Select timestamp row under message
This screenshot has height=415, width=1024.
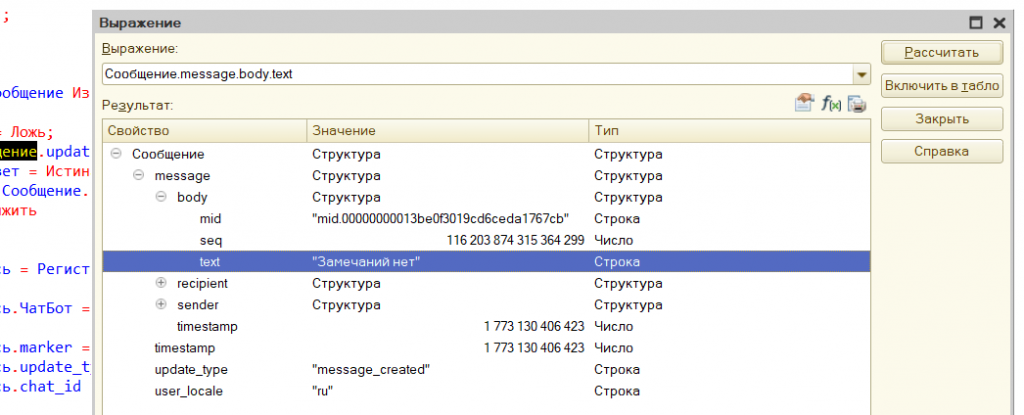(486, 327)
